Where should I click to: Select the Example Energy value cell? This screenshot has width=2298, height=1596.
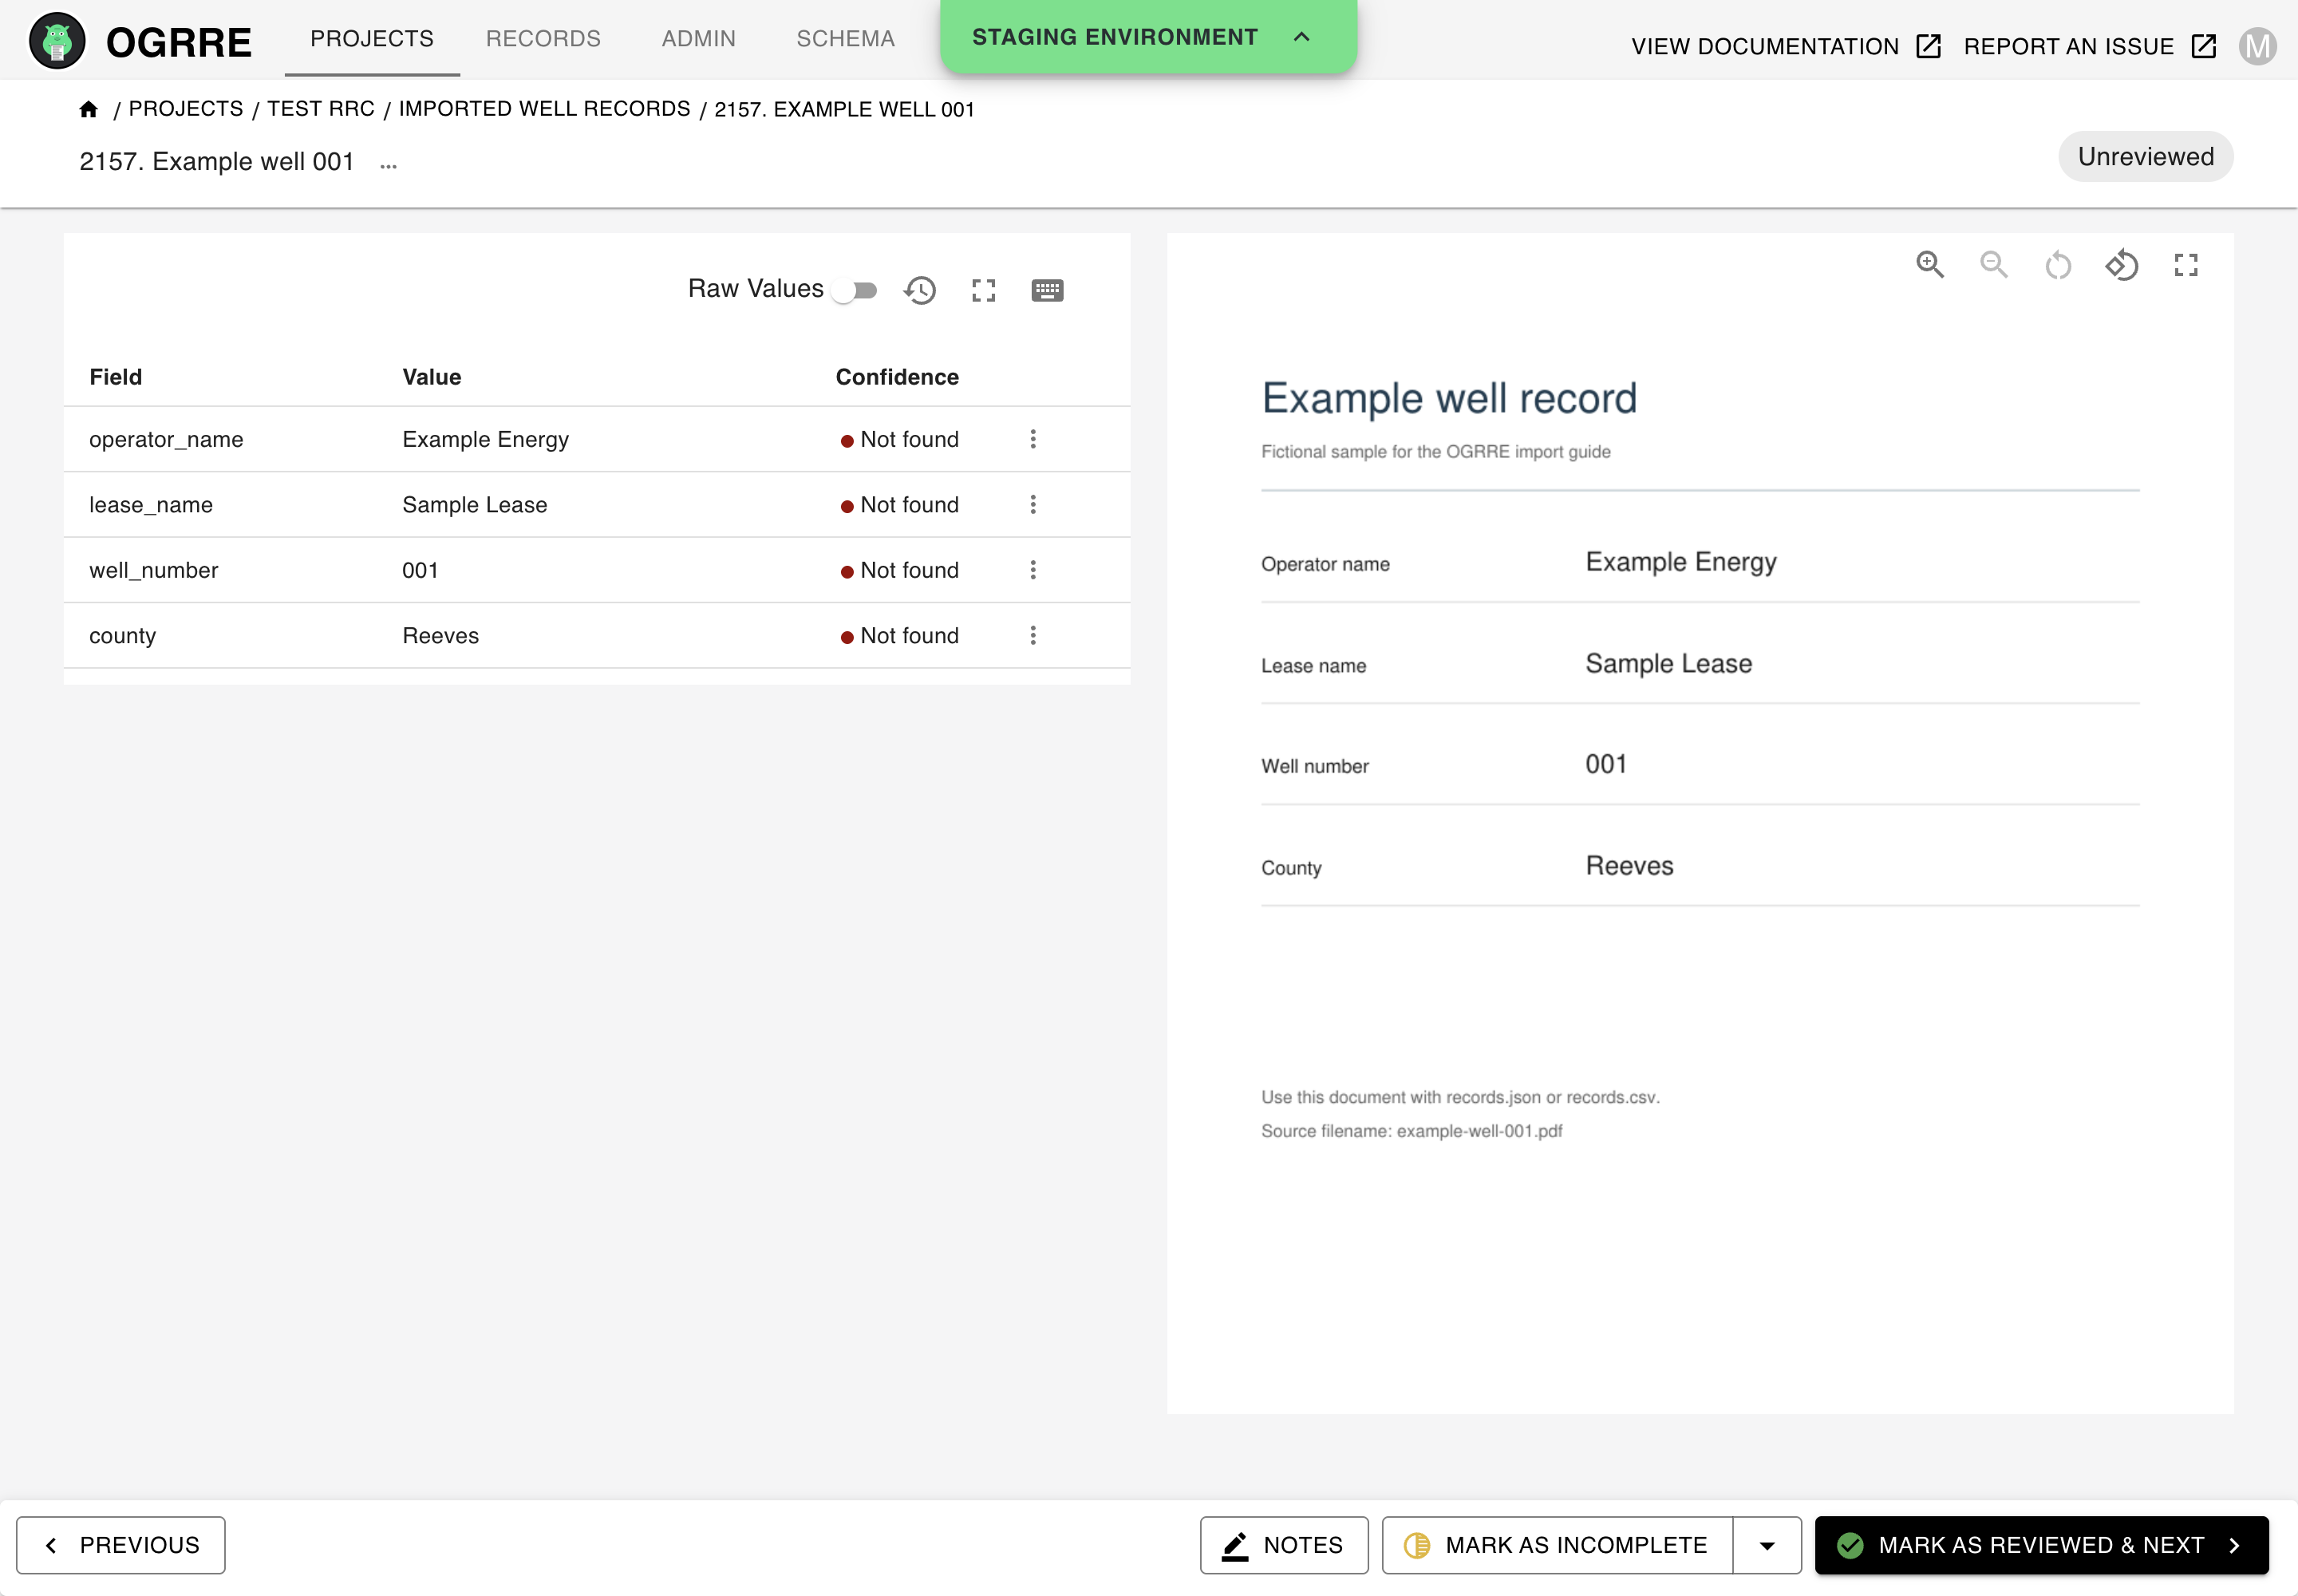[485, 439]
